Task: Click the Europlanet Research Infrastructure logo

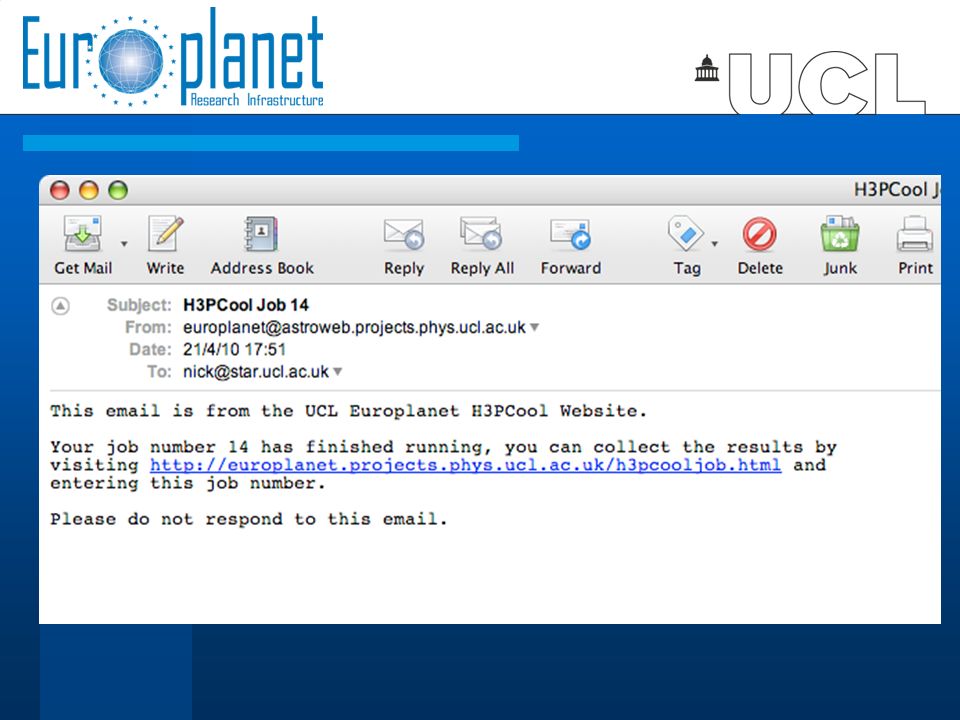Action: [173, 58]
